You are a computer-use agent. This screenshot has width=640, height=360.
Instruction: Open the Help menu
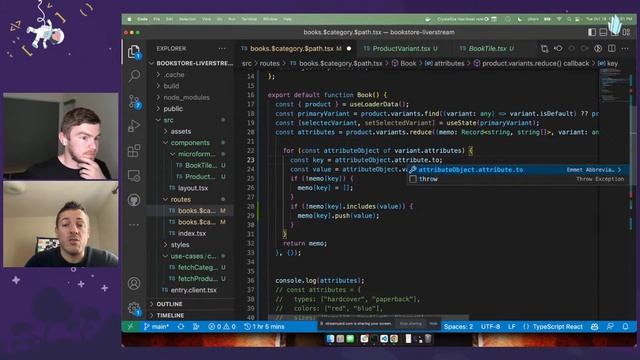click(287, 19)
